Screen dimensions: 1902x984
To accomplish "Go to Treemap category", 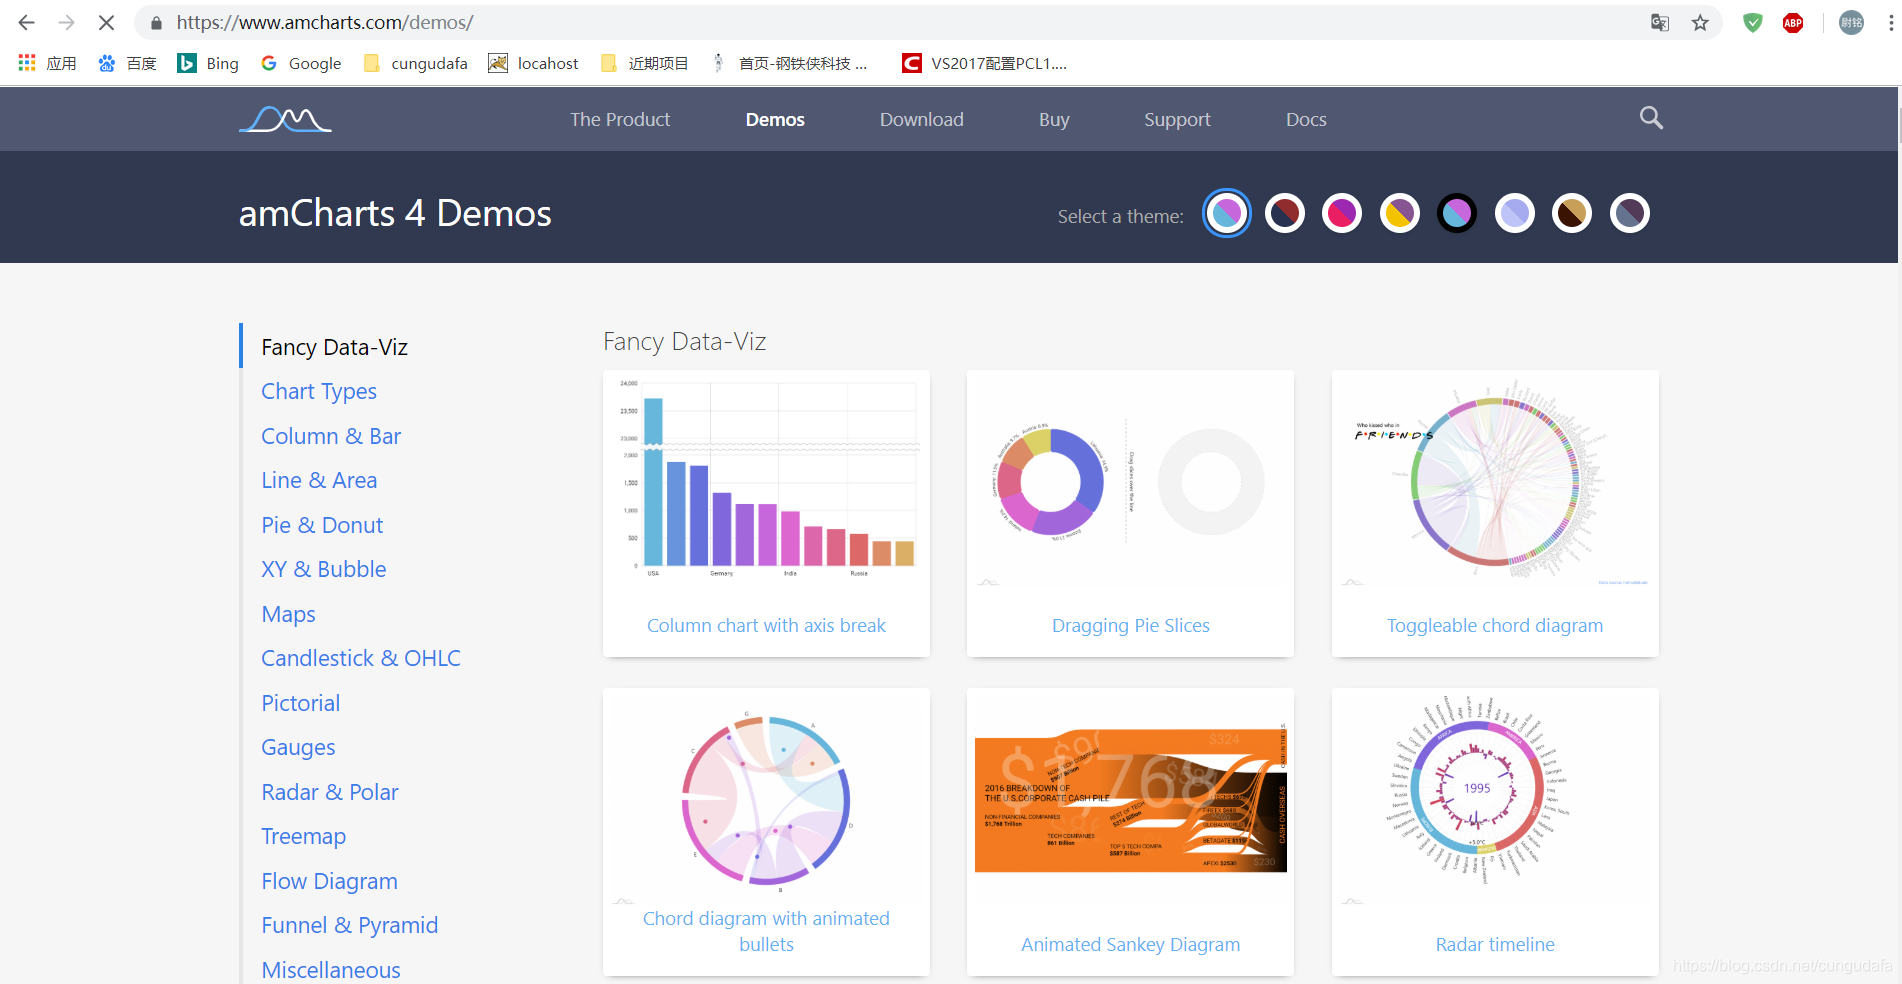I will [x=303, y=836].
